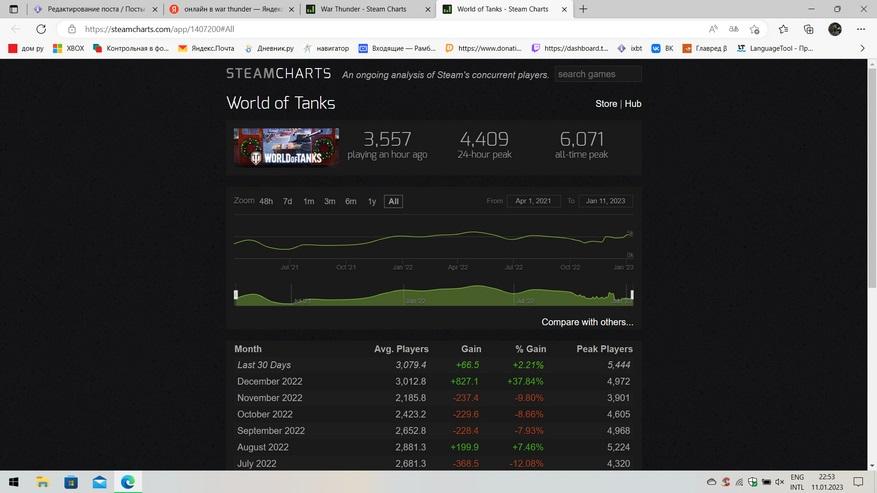877x493 pixels.
Task: Open Edge settings and more menu
Action: pos(861,29)
